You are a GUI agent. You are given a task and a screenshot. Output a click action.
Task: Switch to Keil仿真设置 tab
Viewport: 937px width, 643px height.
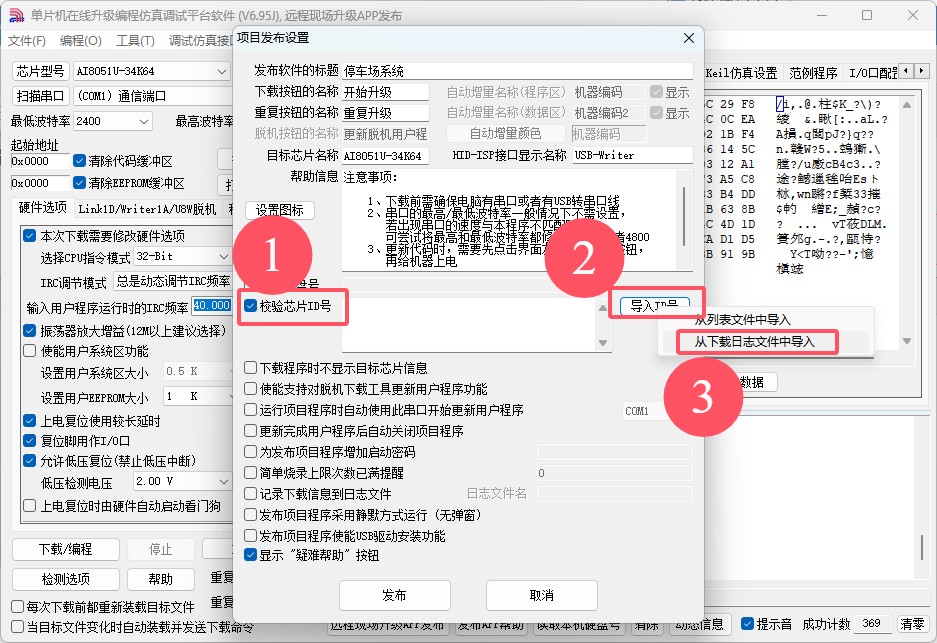[741, 73]
